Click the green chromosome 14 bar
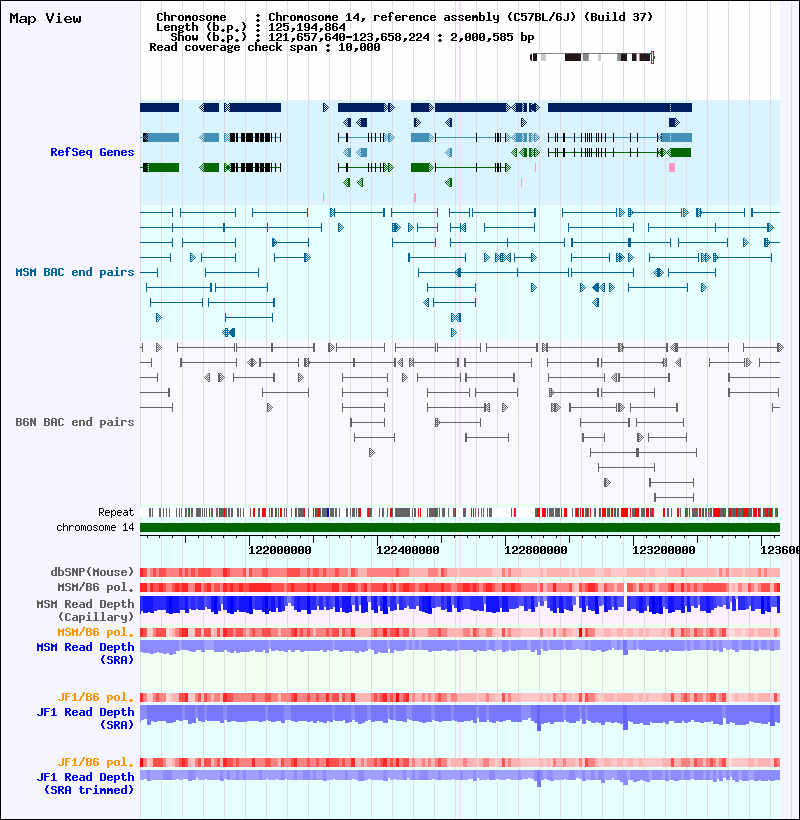The width and height of the screenshot is (800, 820). pos(460,528)
